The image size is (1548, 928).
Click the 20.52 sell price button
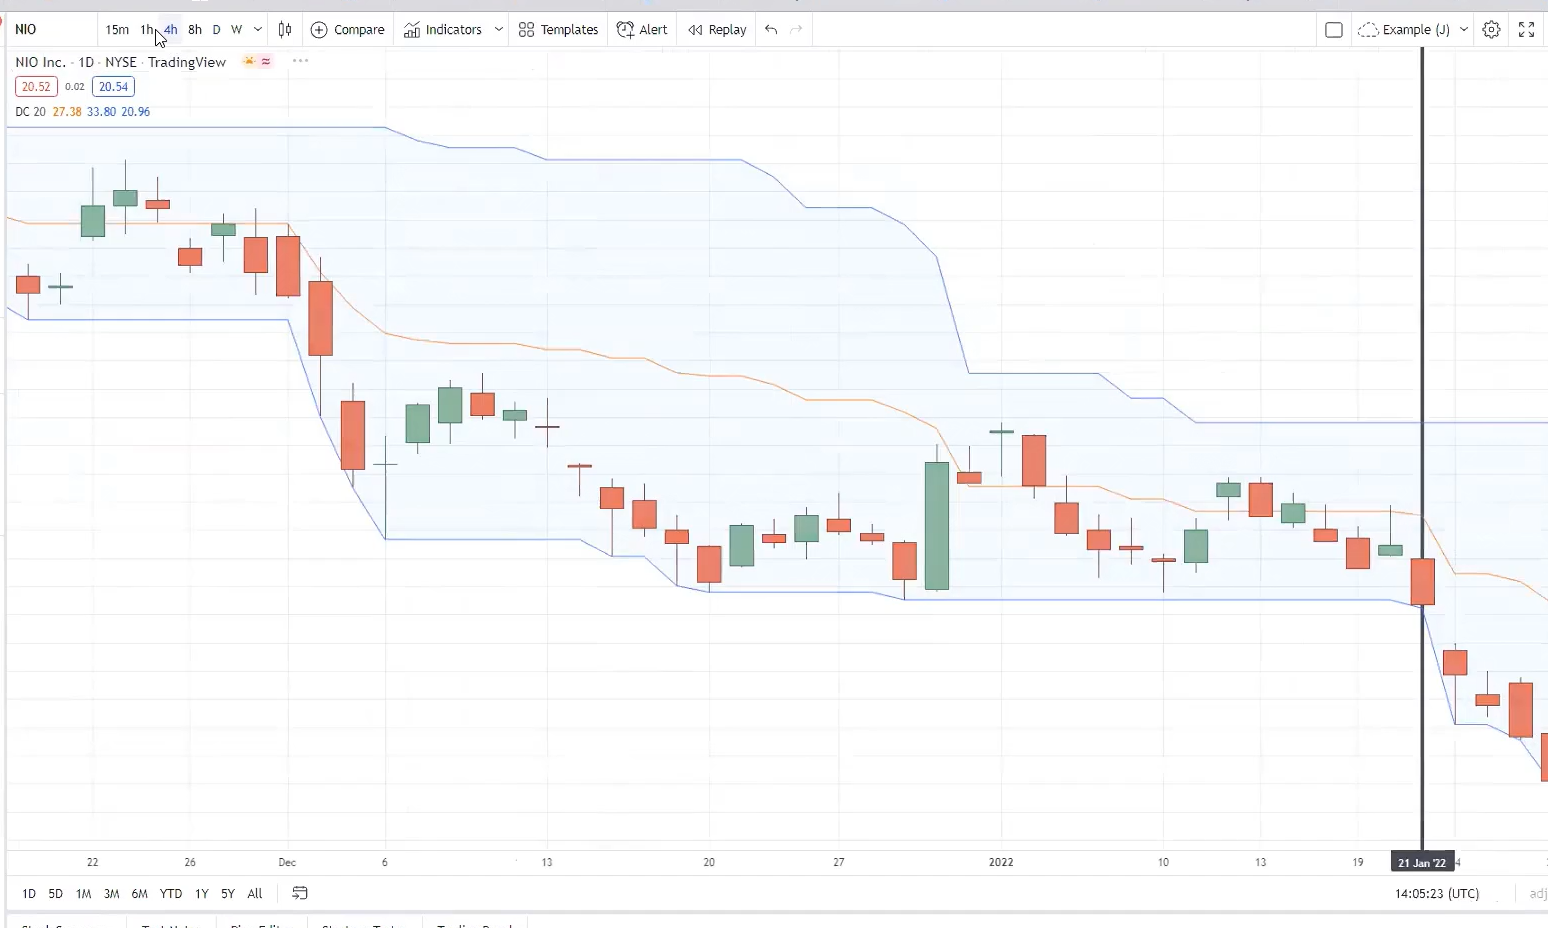[36, 87]
